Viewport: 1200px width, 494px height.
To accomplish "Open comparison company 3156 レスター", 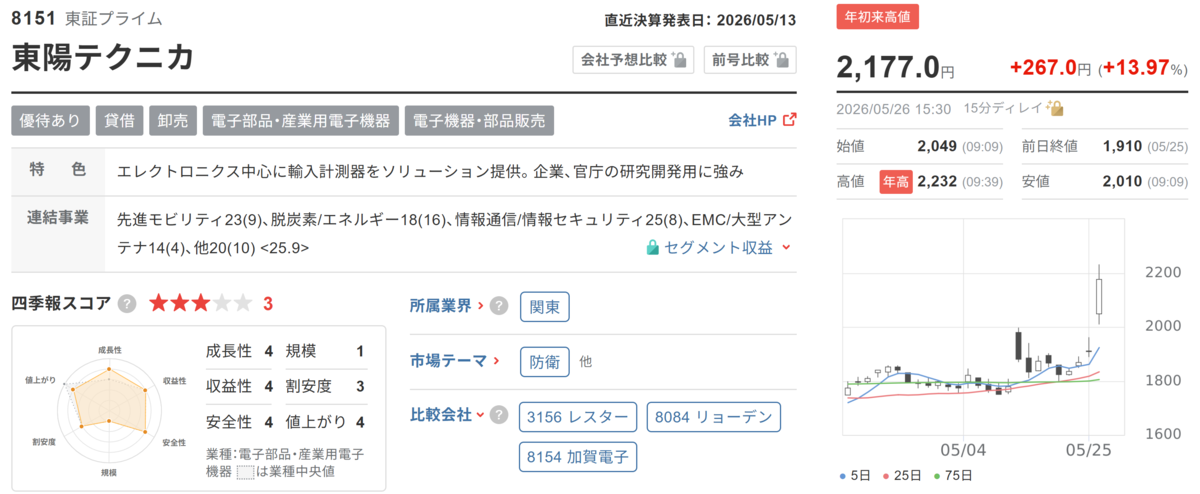I will tap(579, 416).
